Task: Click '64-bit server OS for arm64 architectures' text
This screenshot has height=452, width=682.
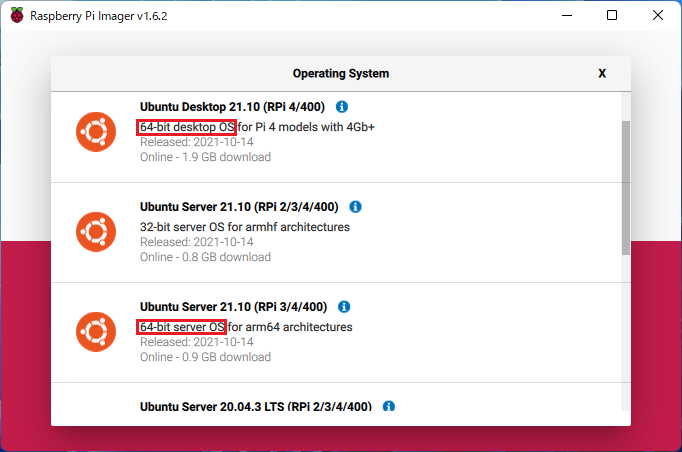Action: click(x=246, y=327)
